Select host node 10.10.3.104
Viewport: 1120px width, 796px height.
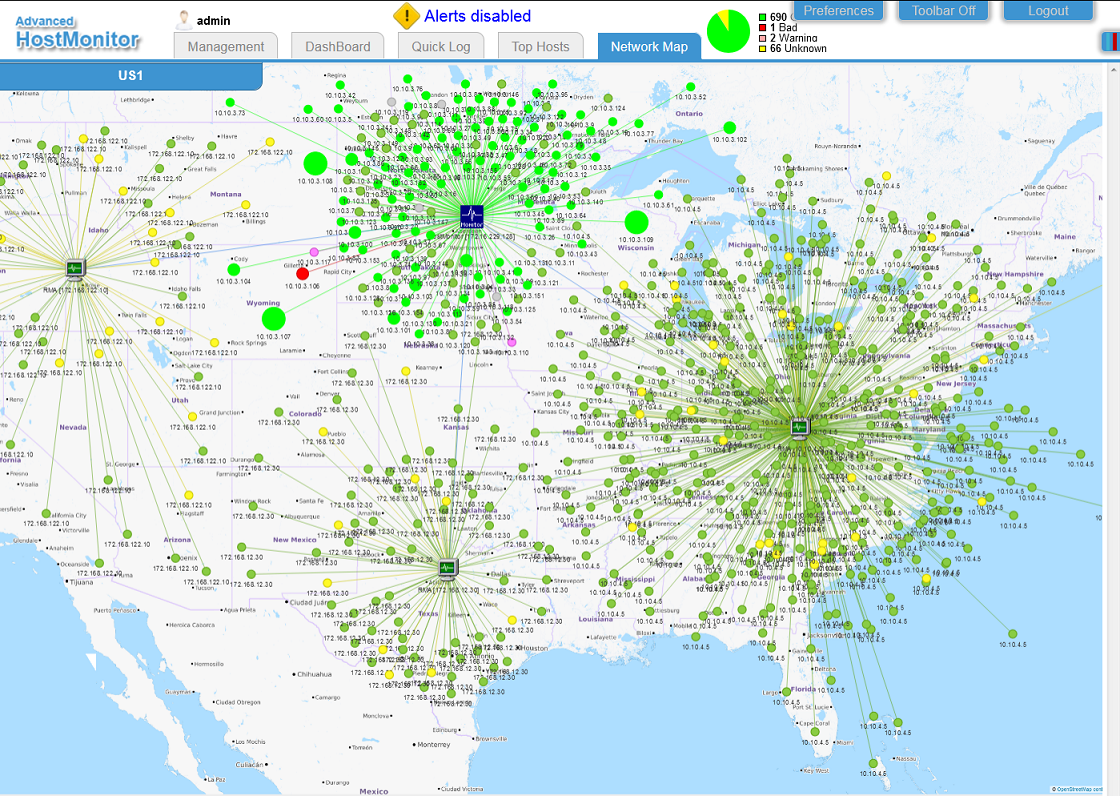coord(234,269)
